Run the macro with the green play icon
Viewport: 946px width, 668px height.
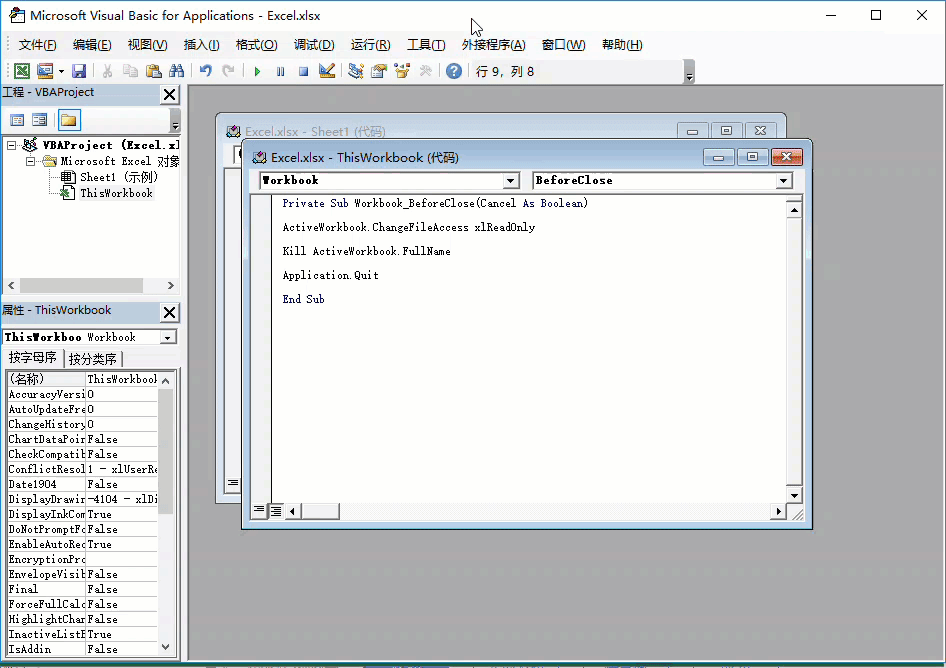pos(257,71)
